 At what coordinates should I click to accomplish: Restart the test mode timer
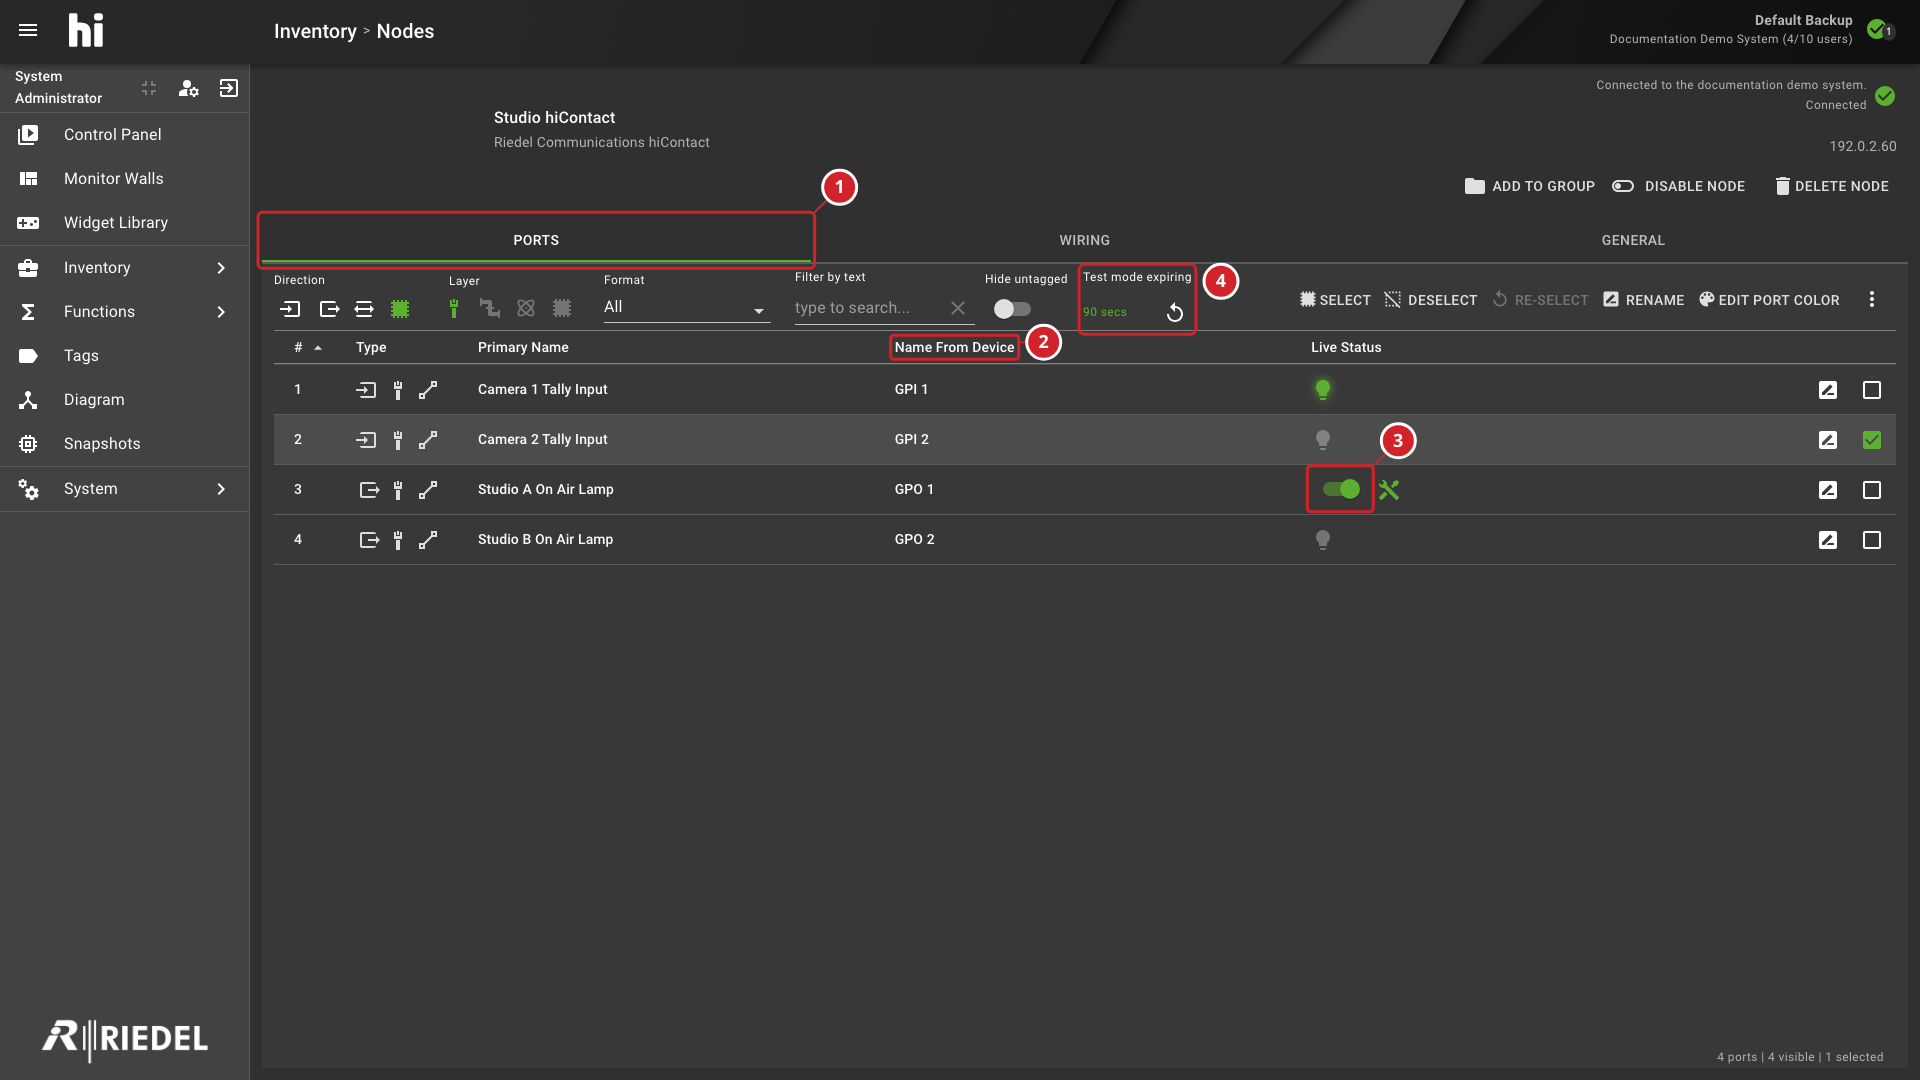[1175, 313]
